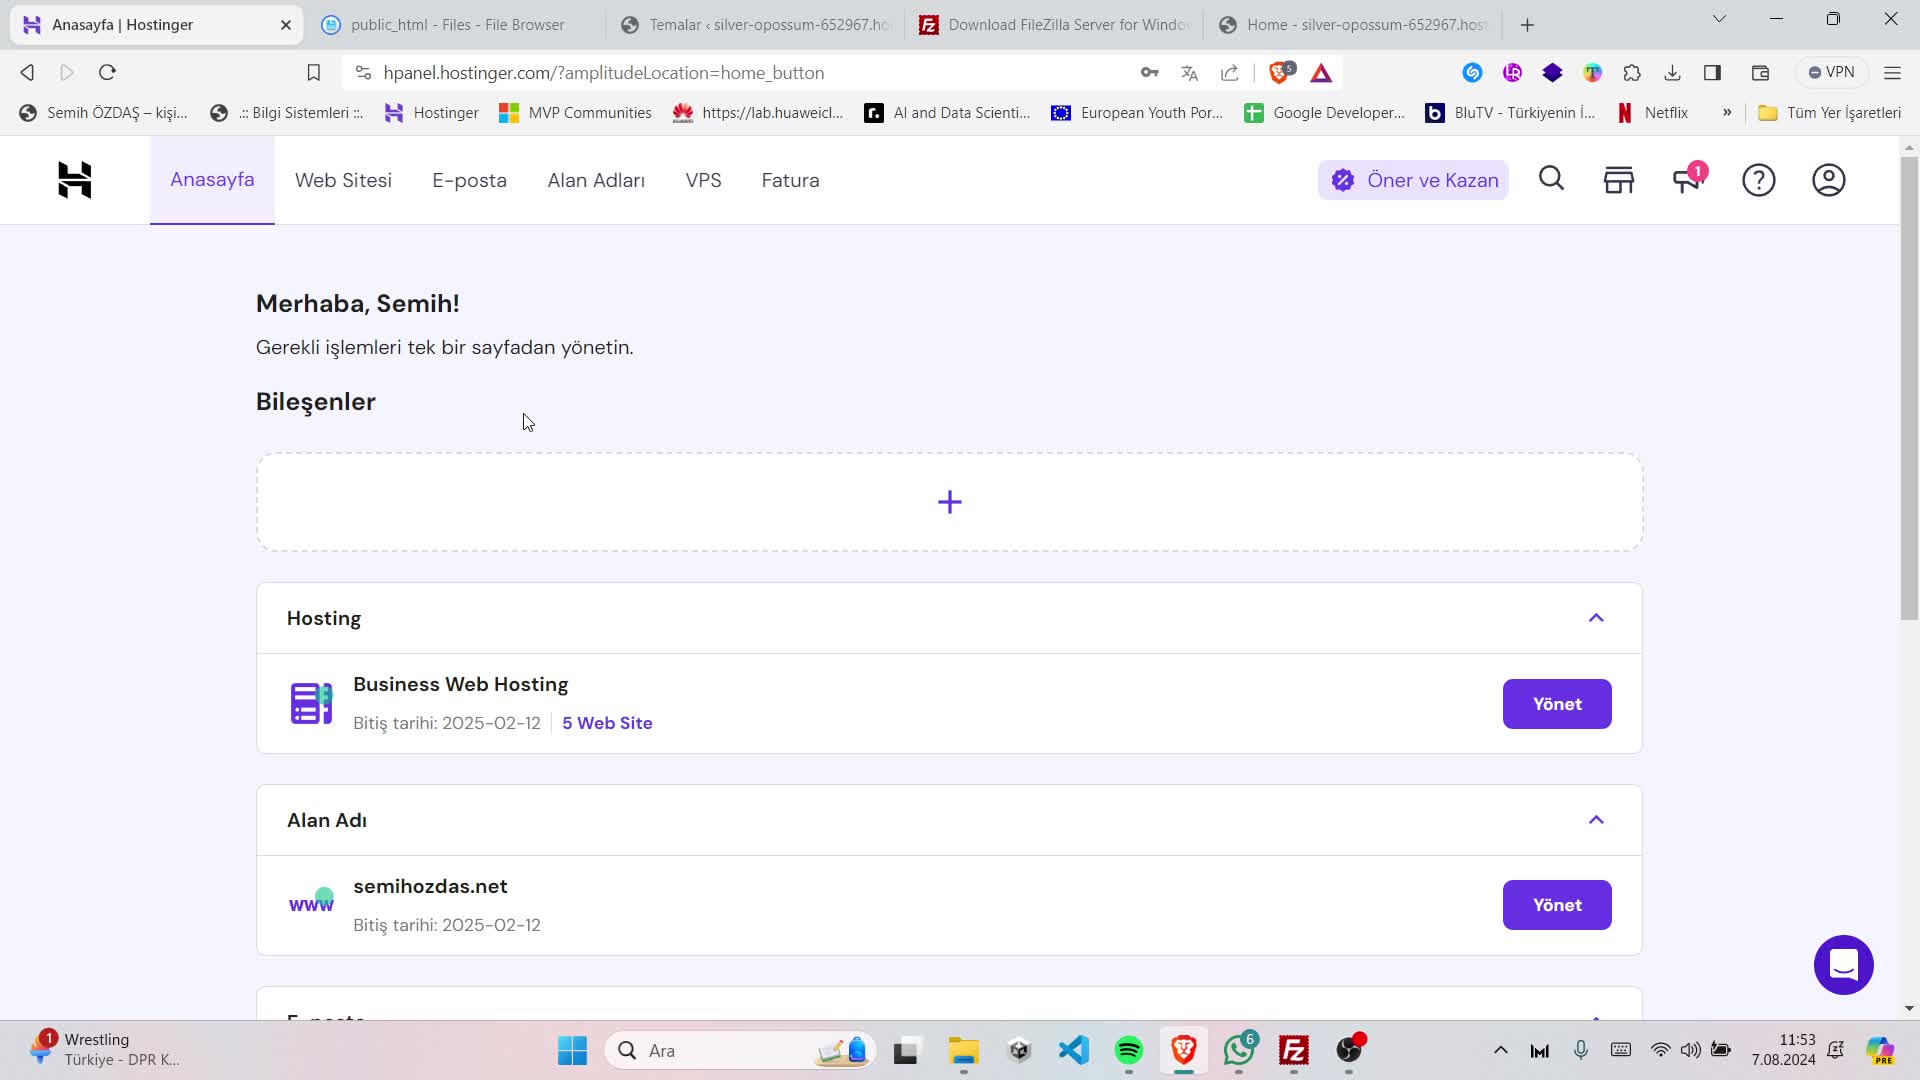
Task: Open a new browser tab
Action: (x=1527, y=25)
